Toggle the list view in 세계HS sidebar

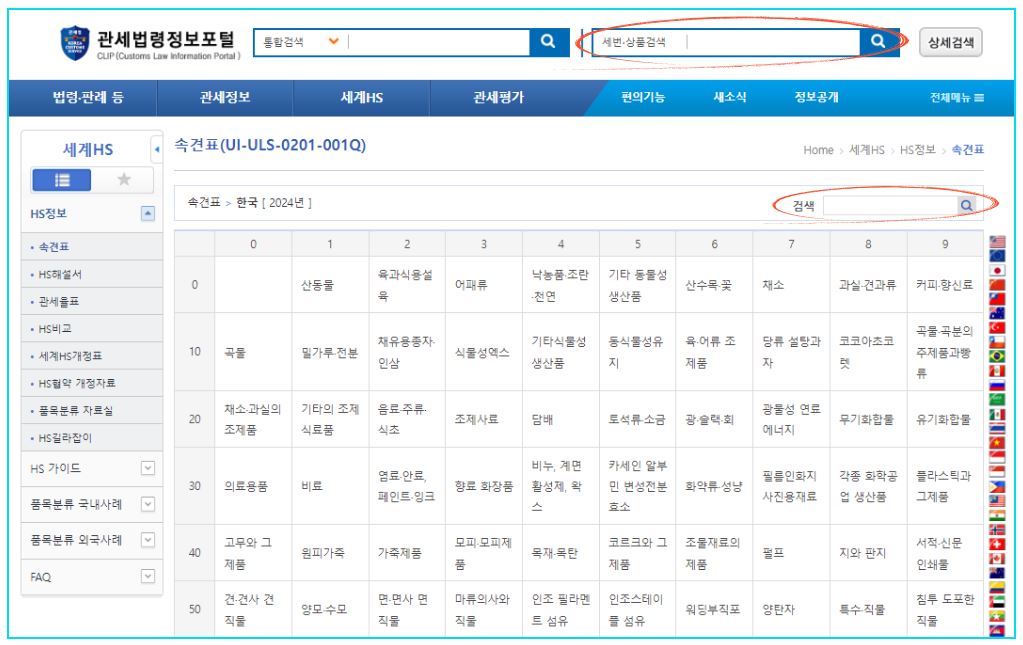click(x=63, y=180)
